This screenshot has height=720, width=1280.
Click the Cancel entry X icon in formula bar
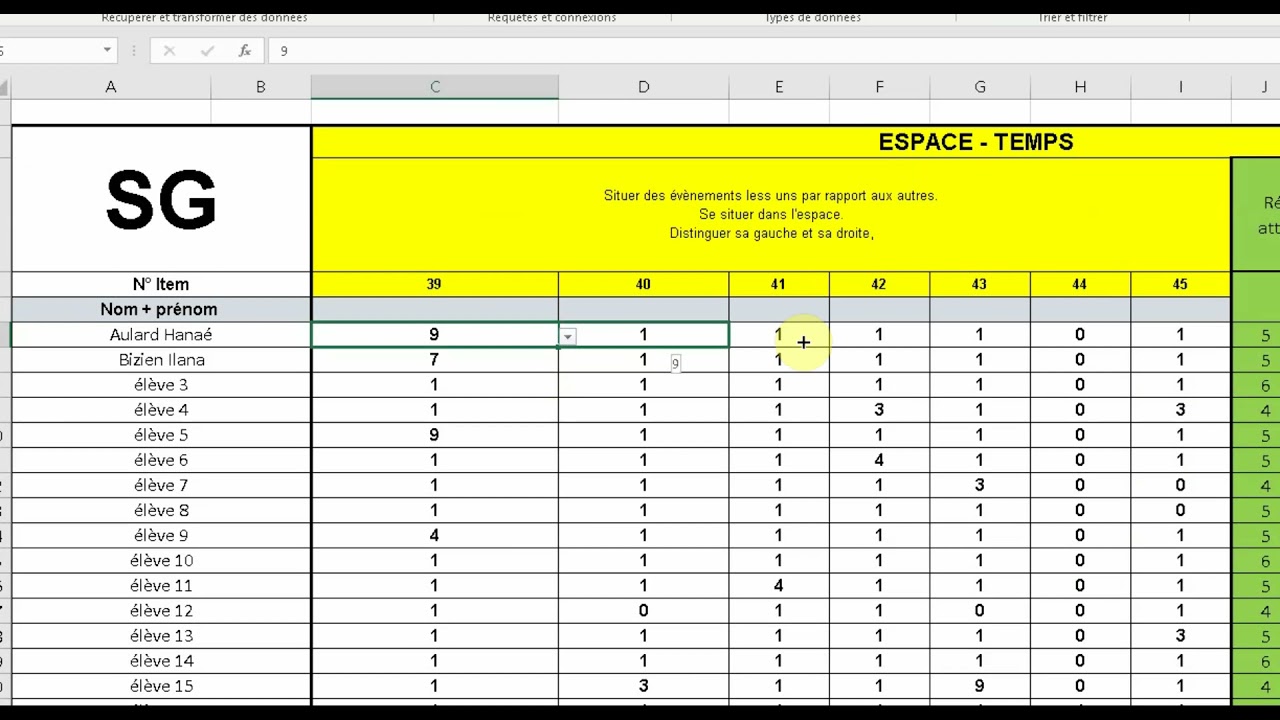pos(169,50)
